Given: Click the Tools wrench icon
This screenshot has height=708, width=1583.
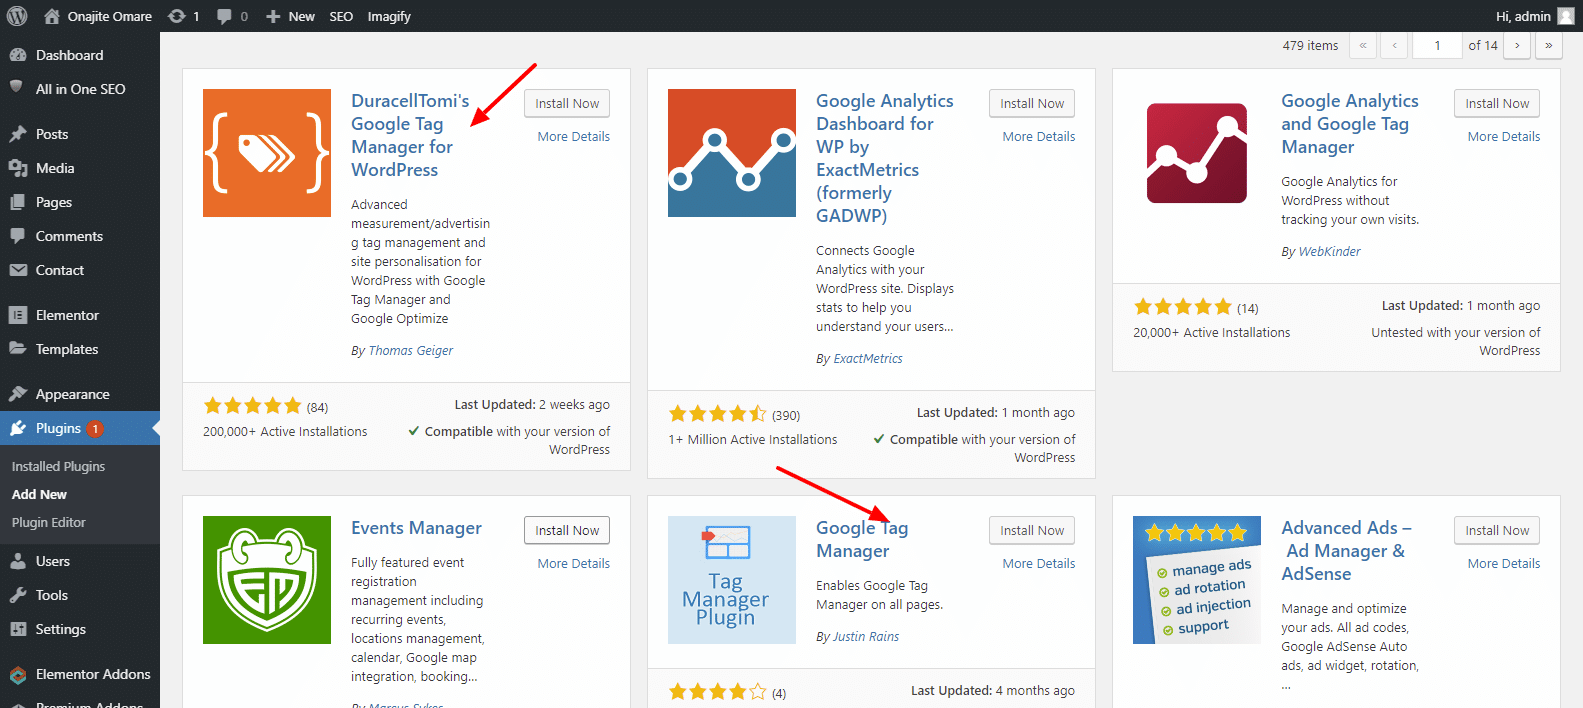Looking at the screenshot, I should coord(18,595).
